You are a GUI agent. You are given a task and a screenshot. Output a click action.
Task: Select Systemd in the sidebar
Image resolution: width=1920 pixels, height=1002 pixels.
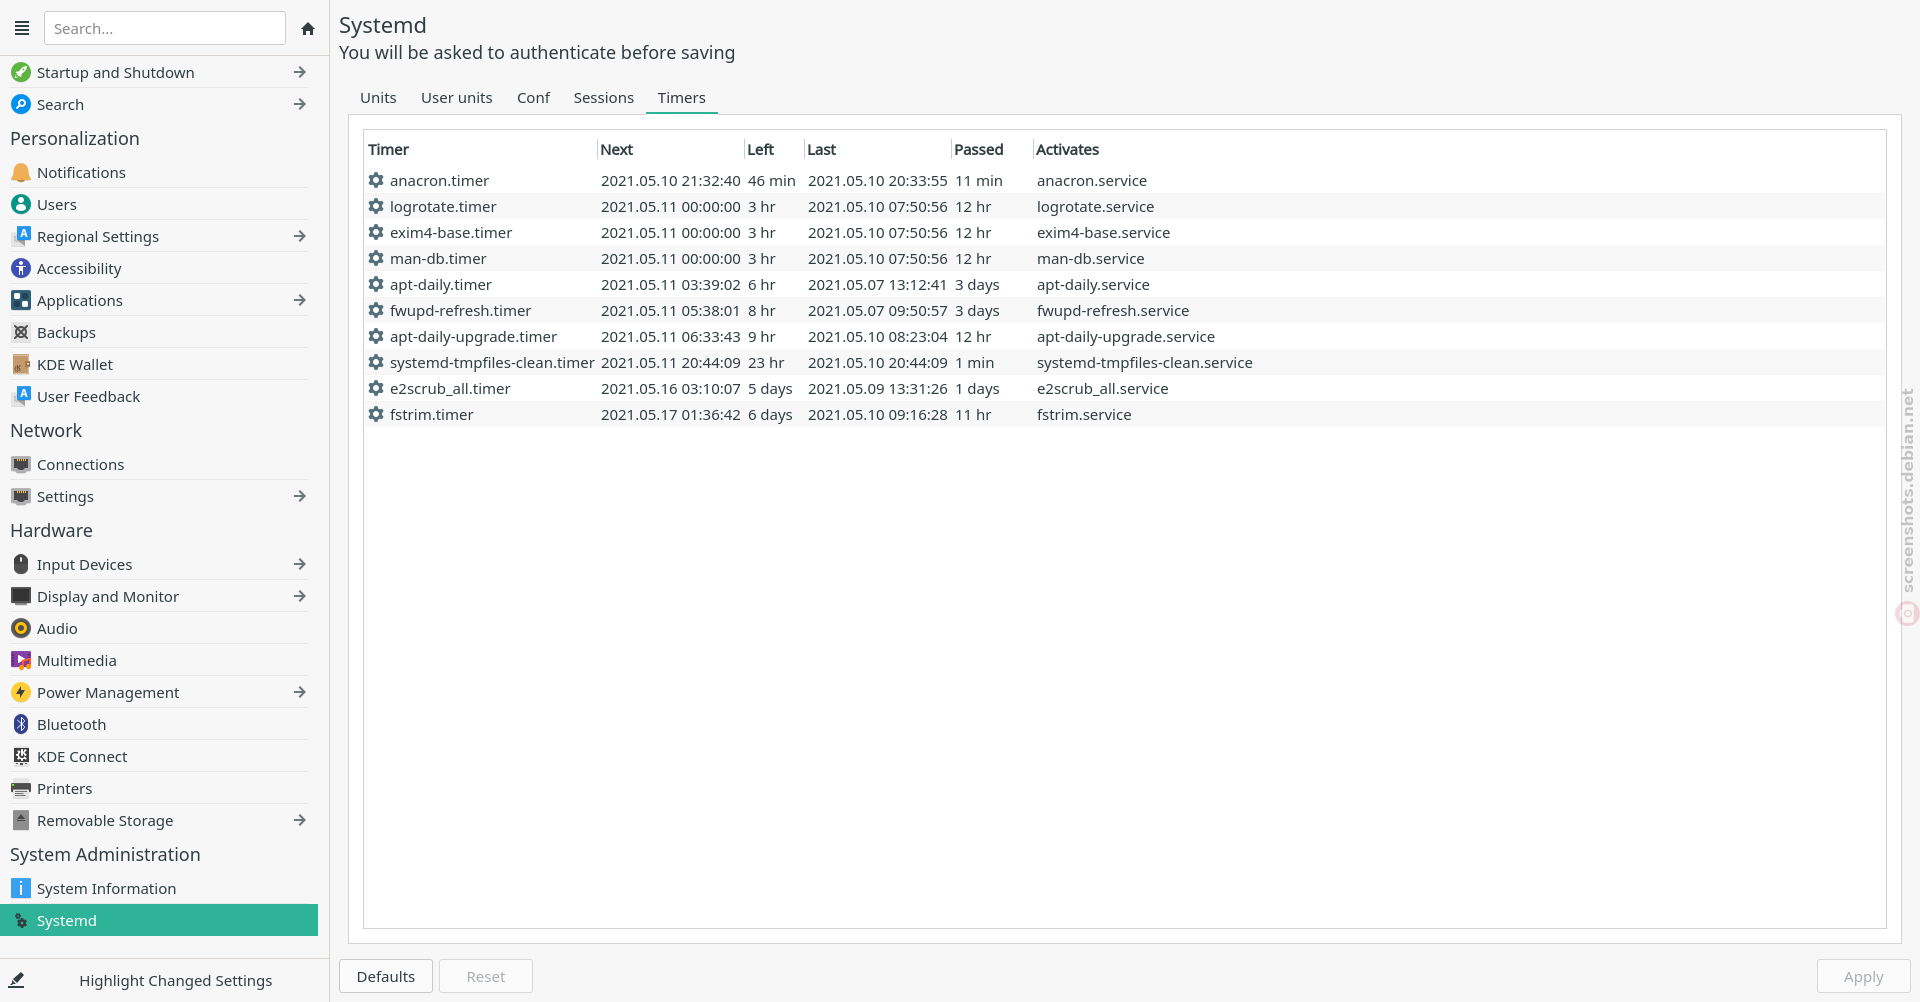click(159, 920)
